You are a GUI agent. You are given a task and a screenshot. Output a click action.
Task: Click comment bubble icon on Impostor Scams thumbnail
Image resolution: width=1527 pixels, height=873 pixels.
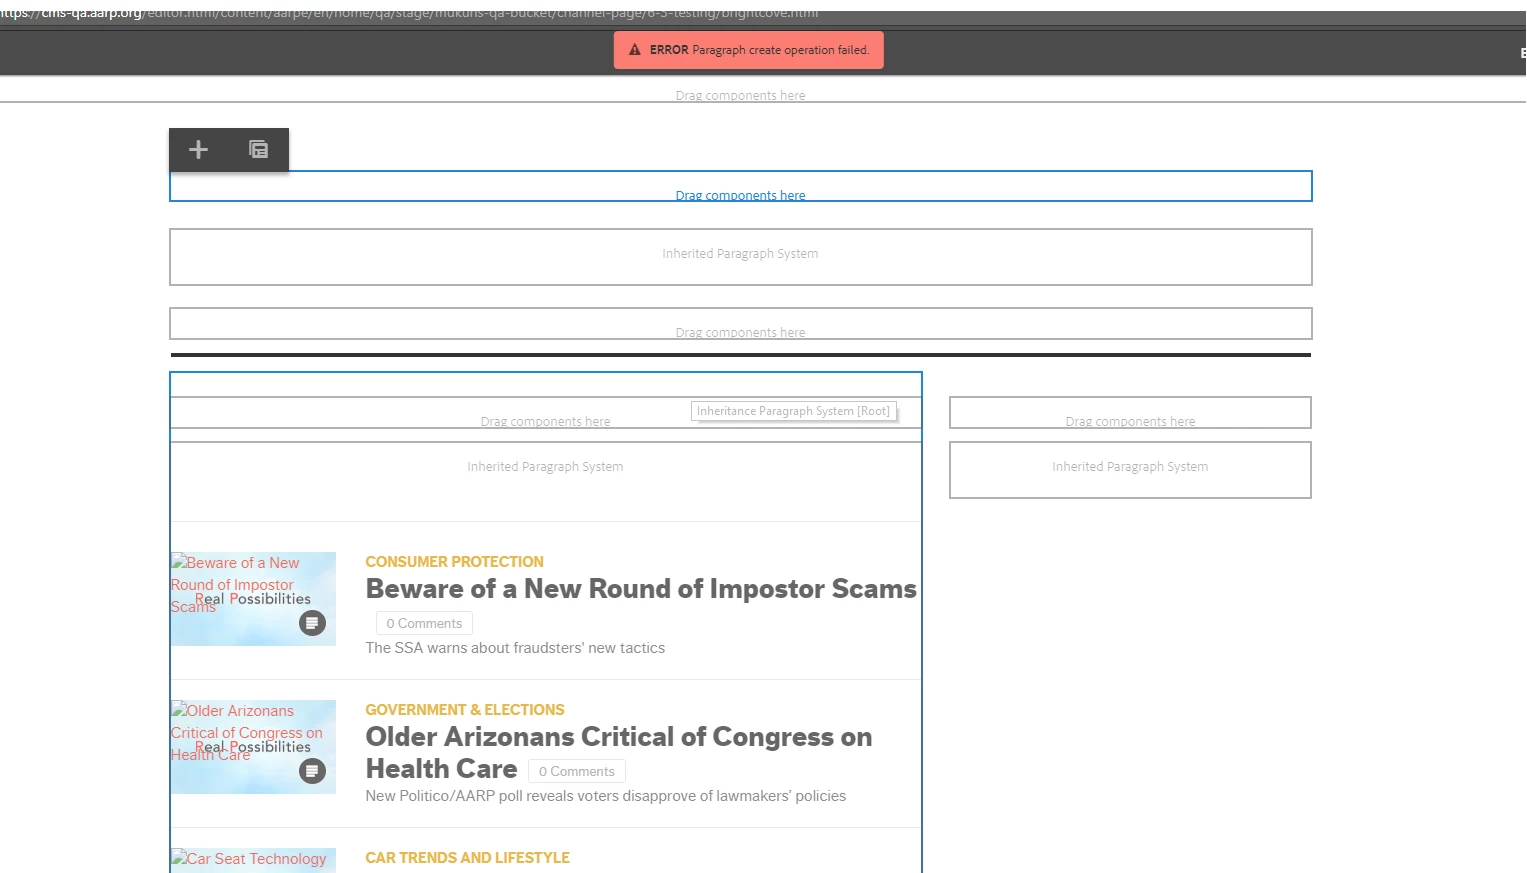click(x=312, y=623)
